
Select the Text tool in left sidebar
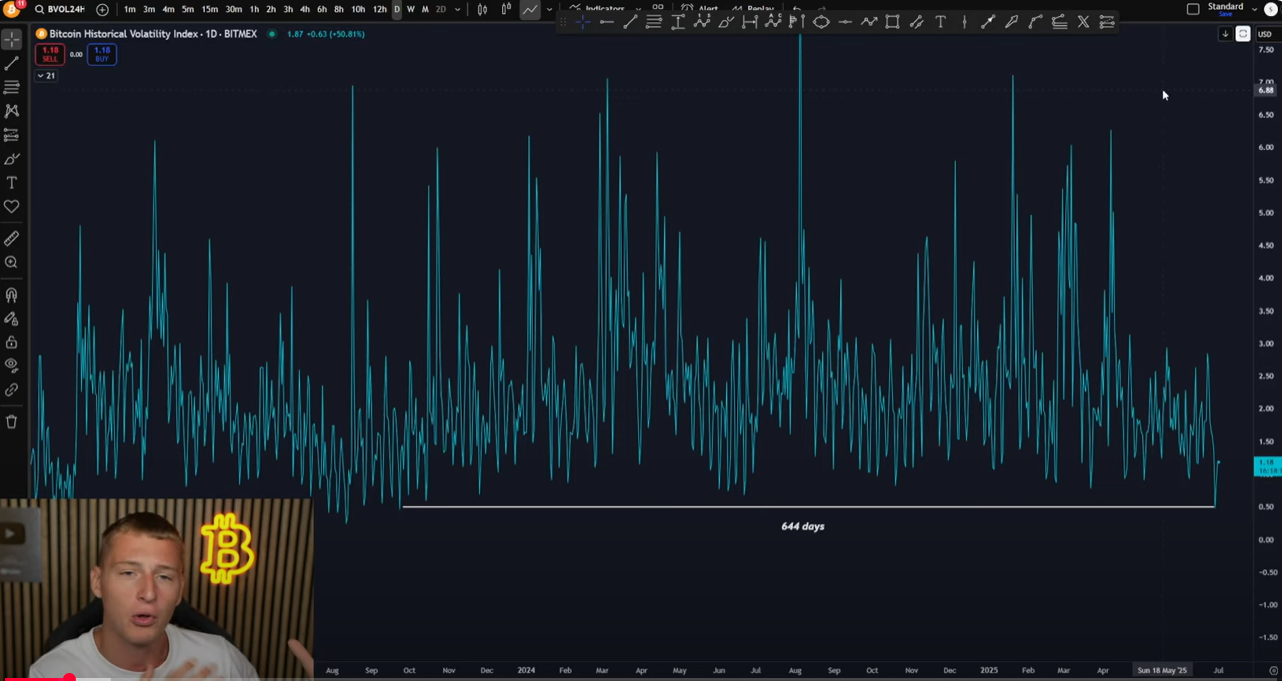[x=12, y=183]
